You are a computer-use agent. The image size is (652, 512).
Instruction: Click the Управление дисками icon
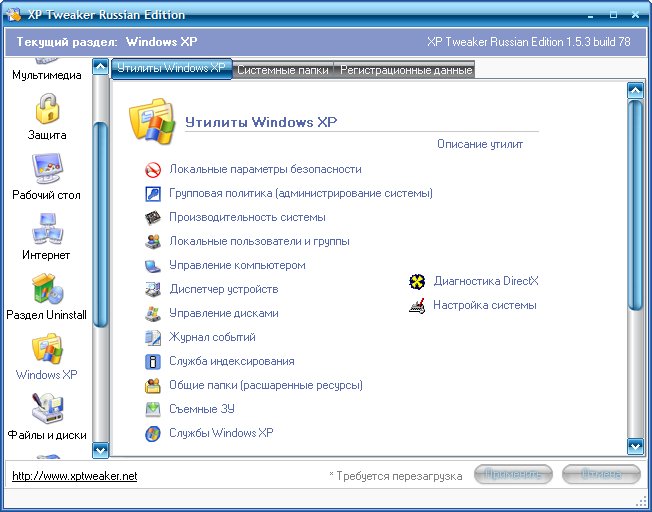tap(153, 314)
